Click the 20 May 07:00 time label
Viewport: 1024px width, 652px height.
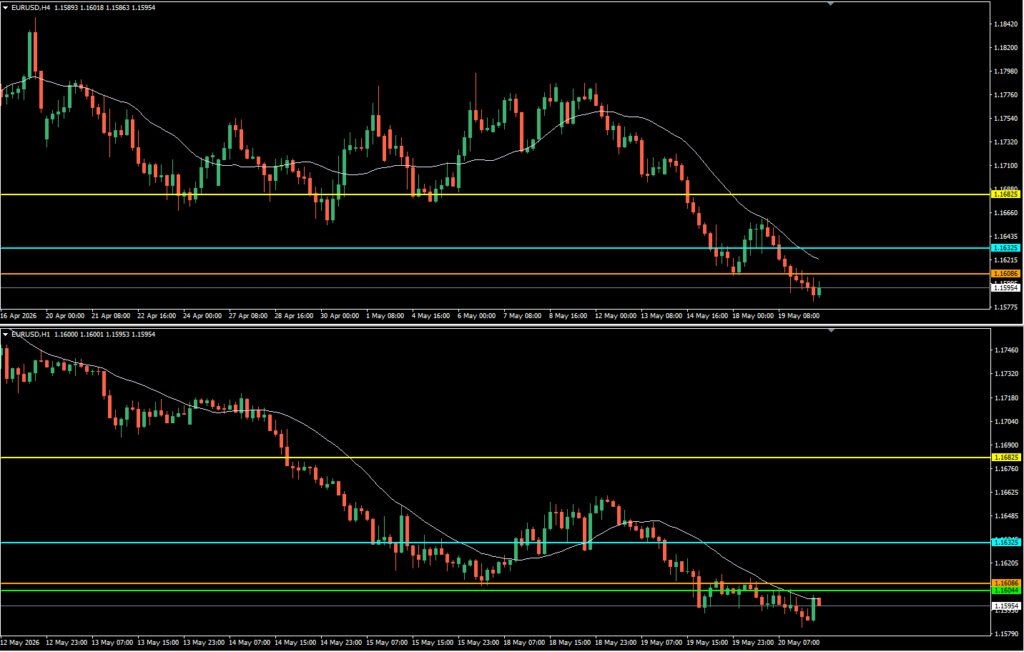tap(797, 642)
